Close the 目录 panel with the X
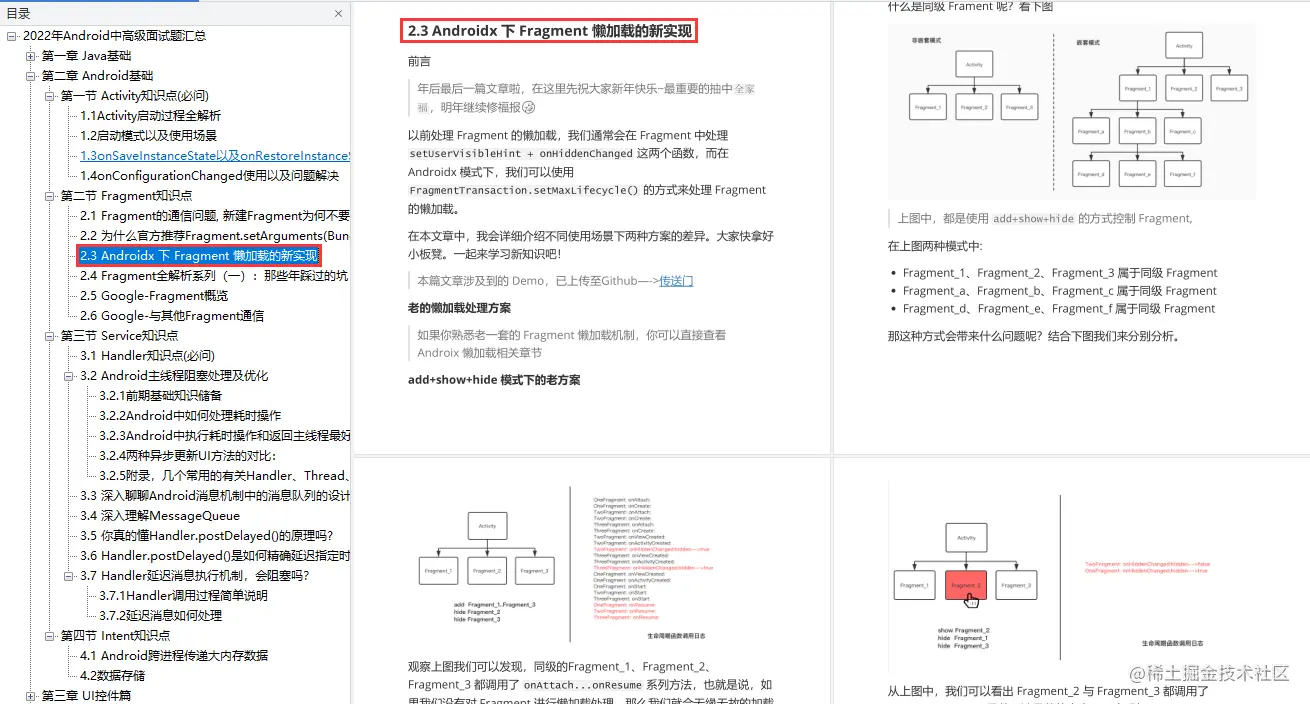The height and width of the screenshot is (704, 1310). click(338, 14)
